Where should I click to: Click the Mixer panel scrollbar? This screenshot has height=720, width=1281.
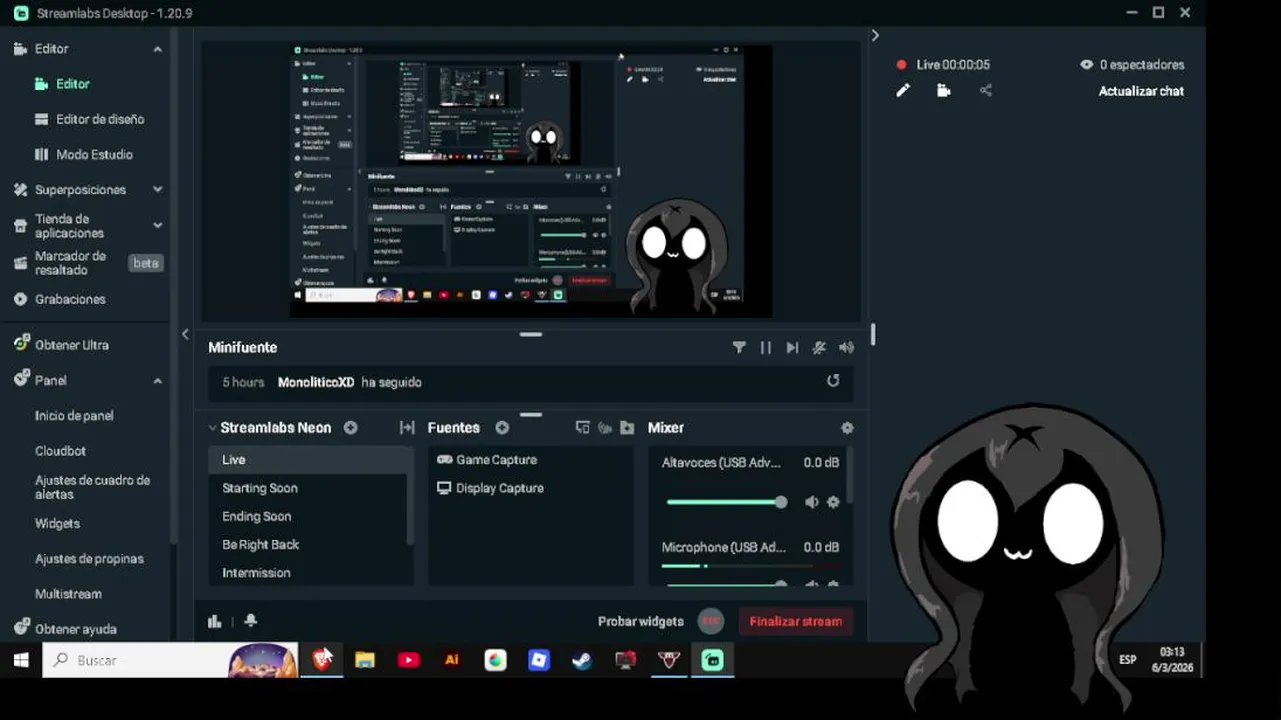click(x=850, y=475)
